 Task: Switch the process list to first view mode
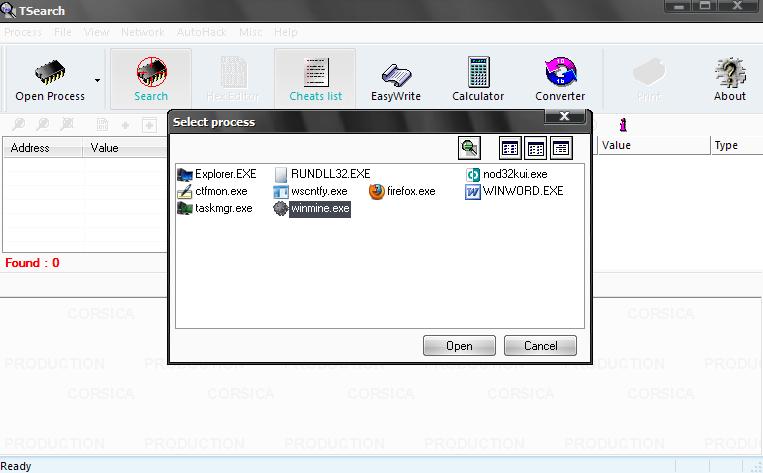510,148
